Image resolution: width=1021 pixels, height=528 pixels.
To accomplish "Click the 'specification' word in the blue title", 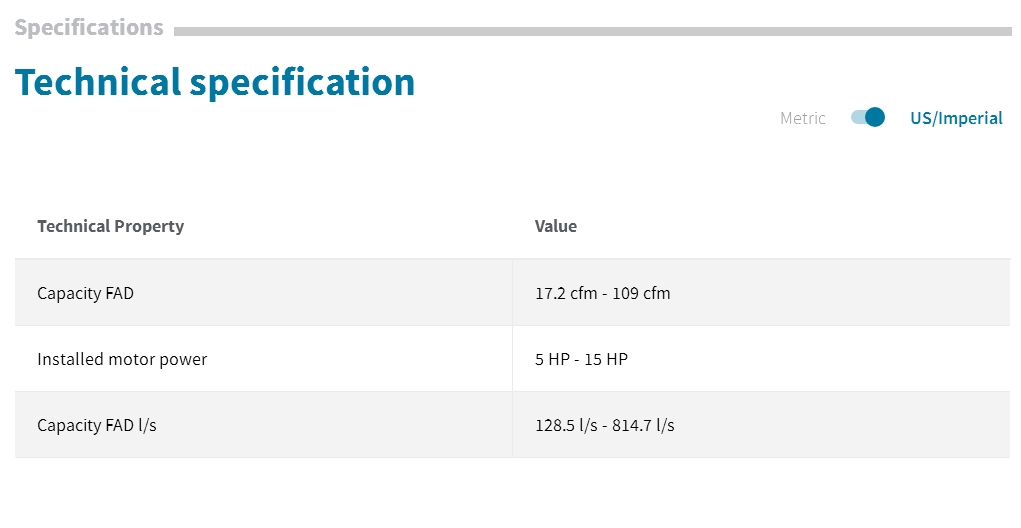I will click(x=302, y=83).
